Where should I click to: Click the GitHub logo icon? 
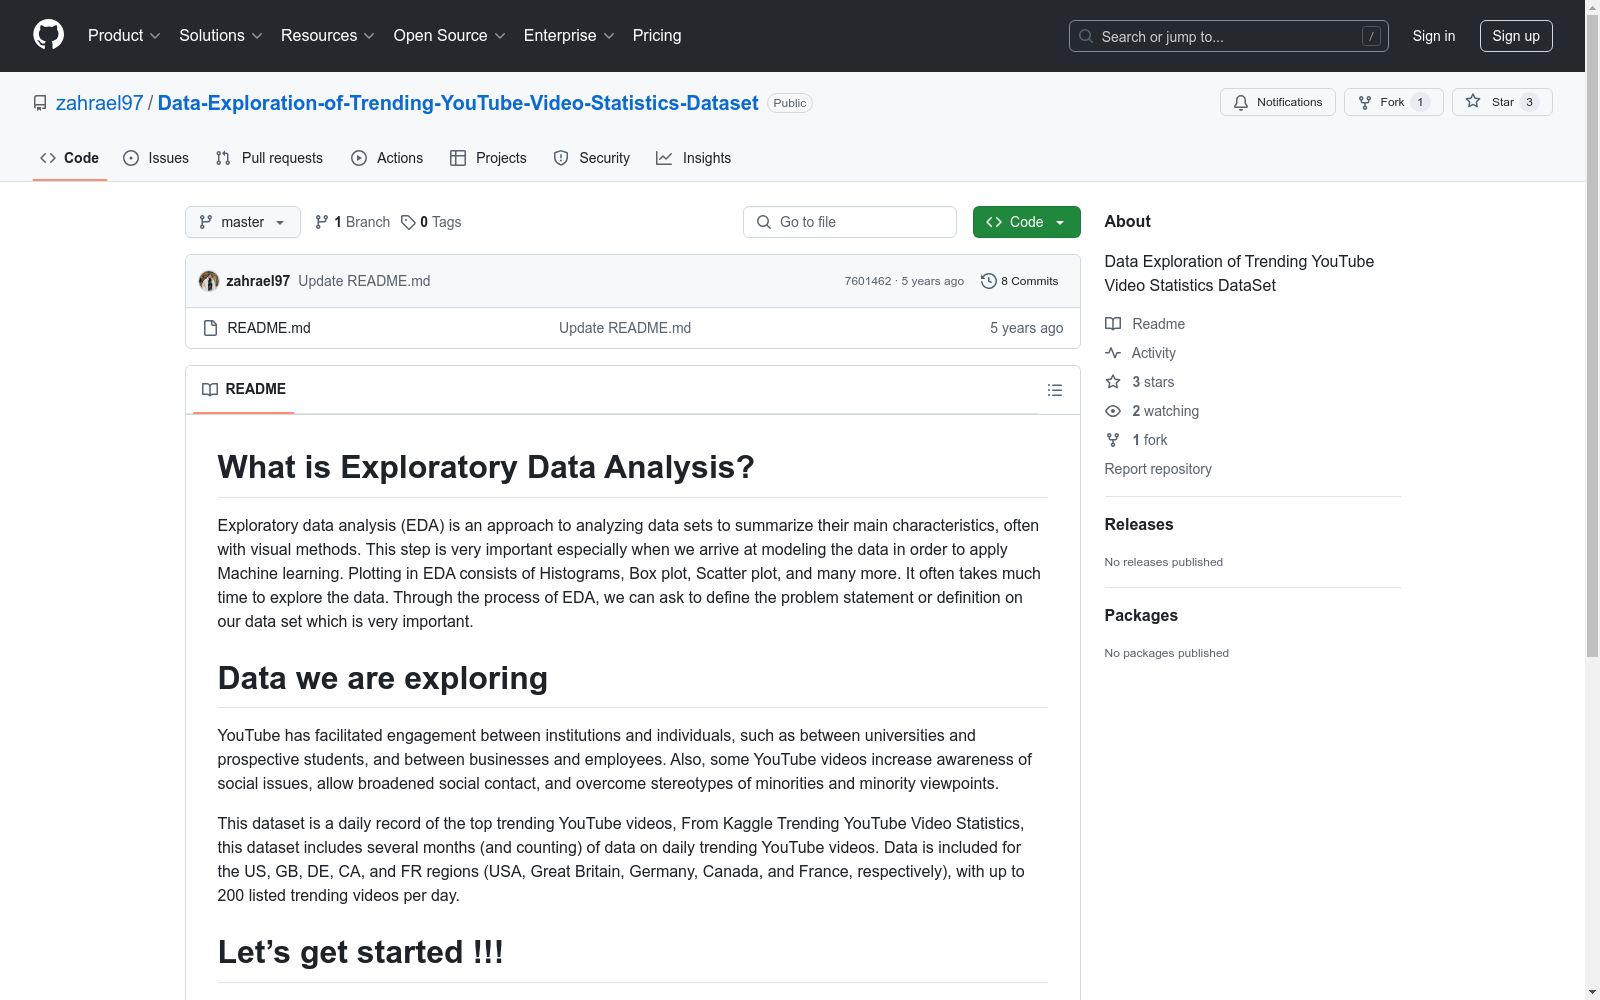coord(48,35)
